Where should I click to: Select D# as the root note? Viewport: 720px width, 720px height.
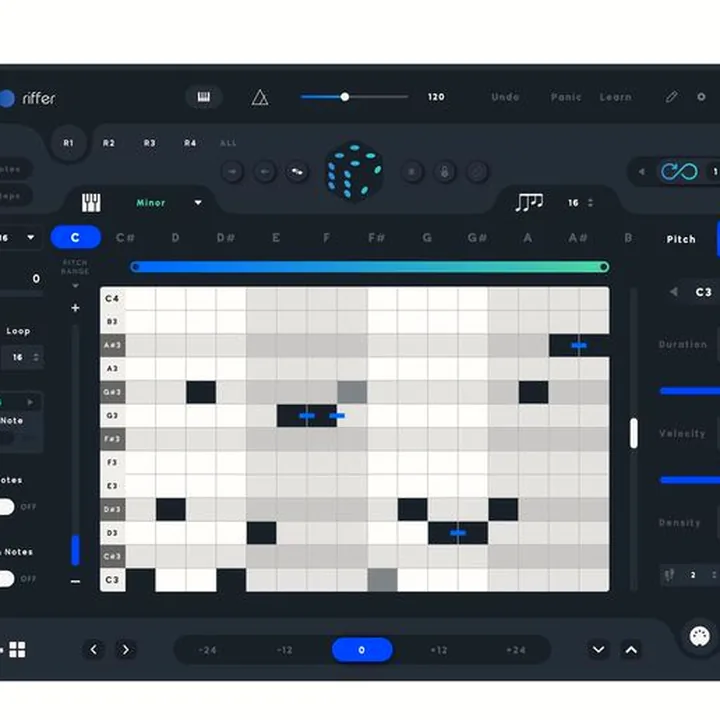[225, 238]
